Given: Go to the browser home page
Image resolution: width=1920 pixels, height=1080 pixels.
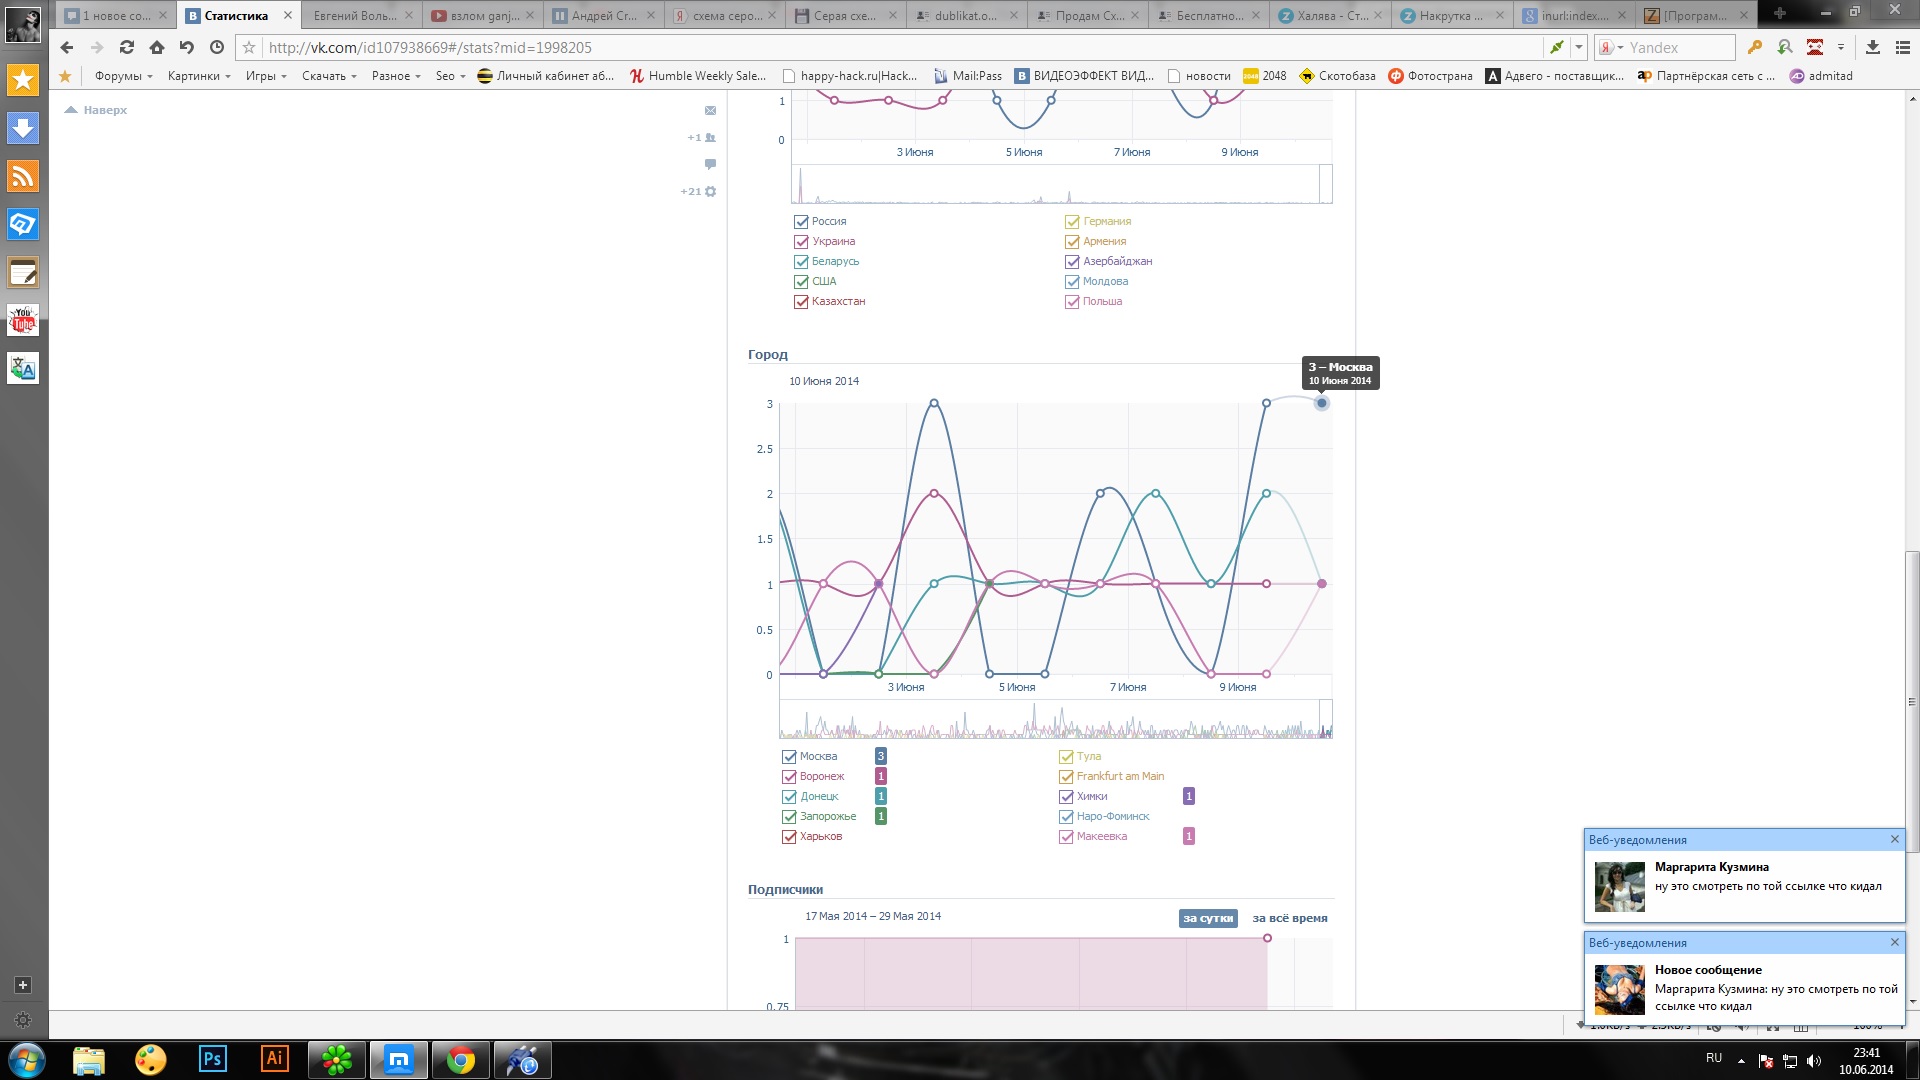Looking at the screenshot, I should [156, 47].
